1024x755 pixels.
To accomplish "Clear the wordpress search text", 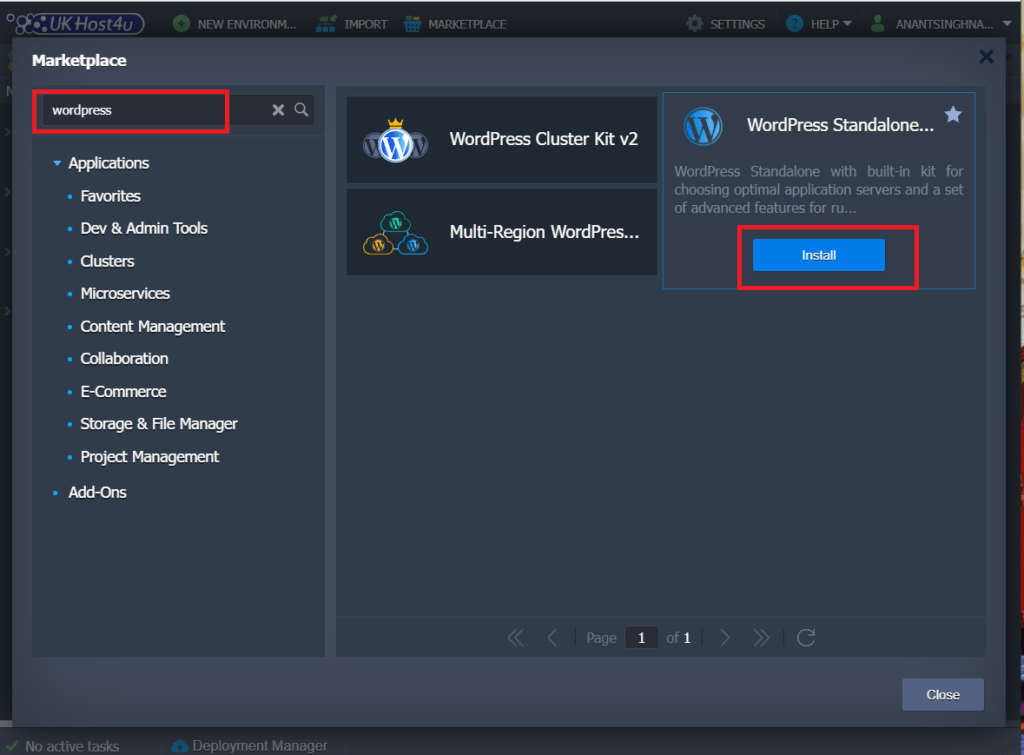I will click(278, 110).
